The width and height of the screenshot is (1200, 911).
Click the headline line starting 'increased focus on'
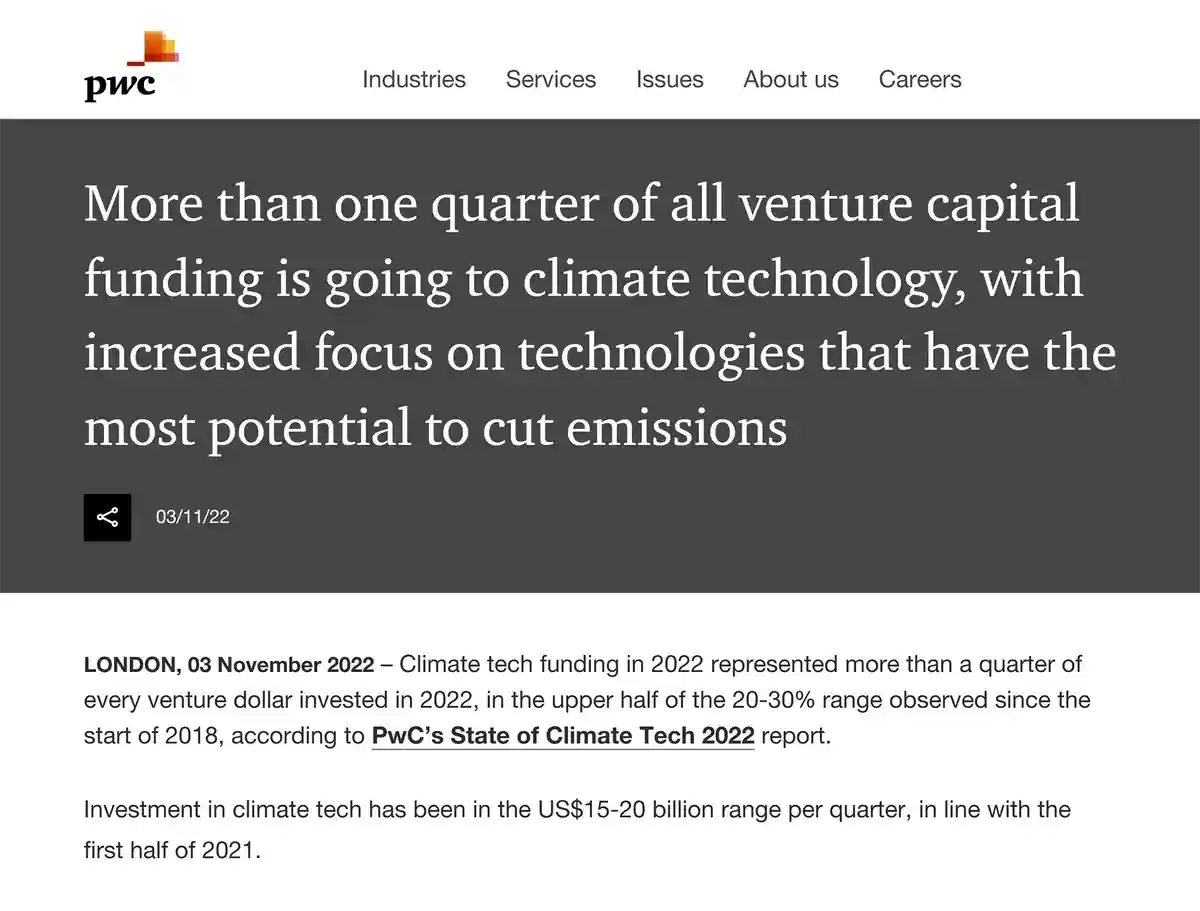(x=599, y=353)
